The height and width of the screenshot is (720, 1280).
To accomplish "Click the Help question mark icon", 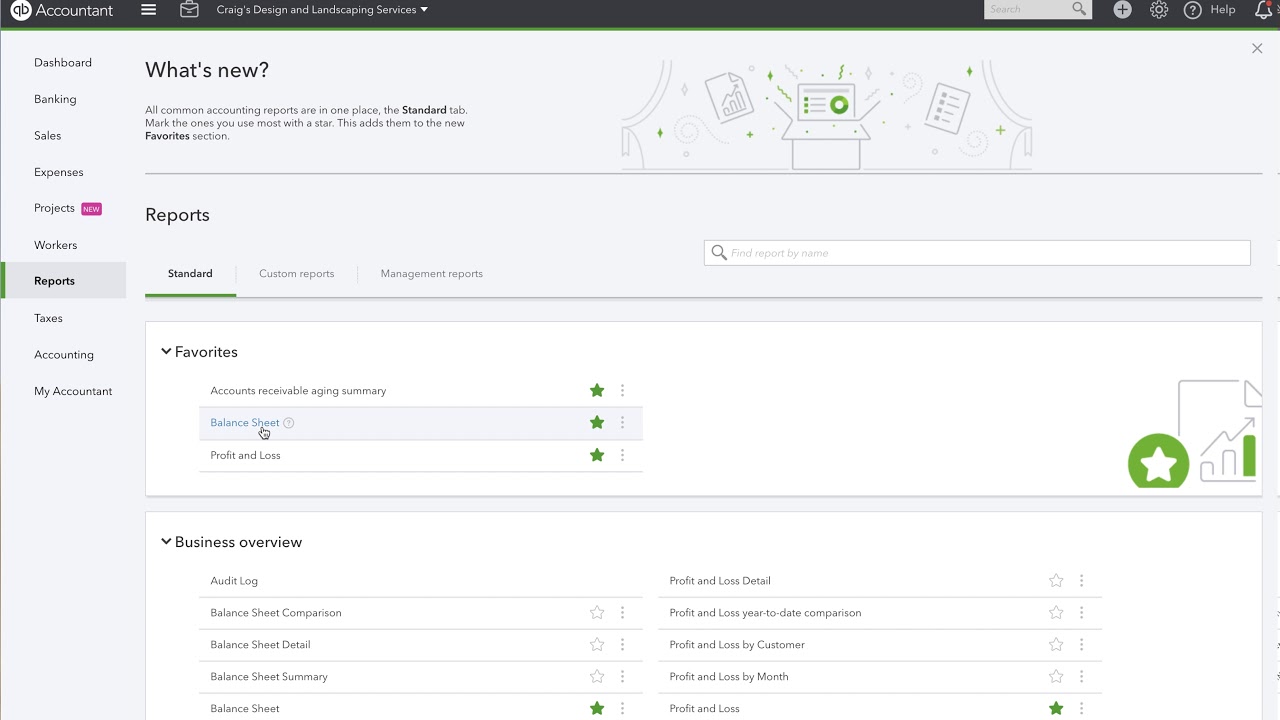I will pos(1192,10).
